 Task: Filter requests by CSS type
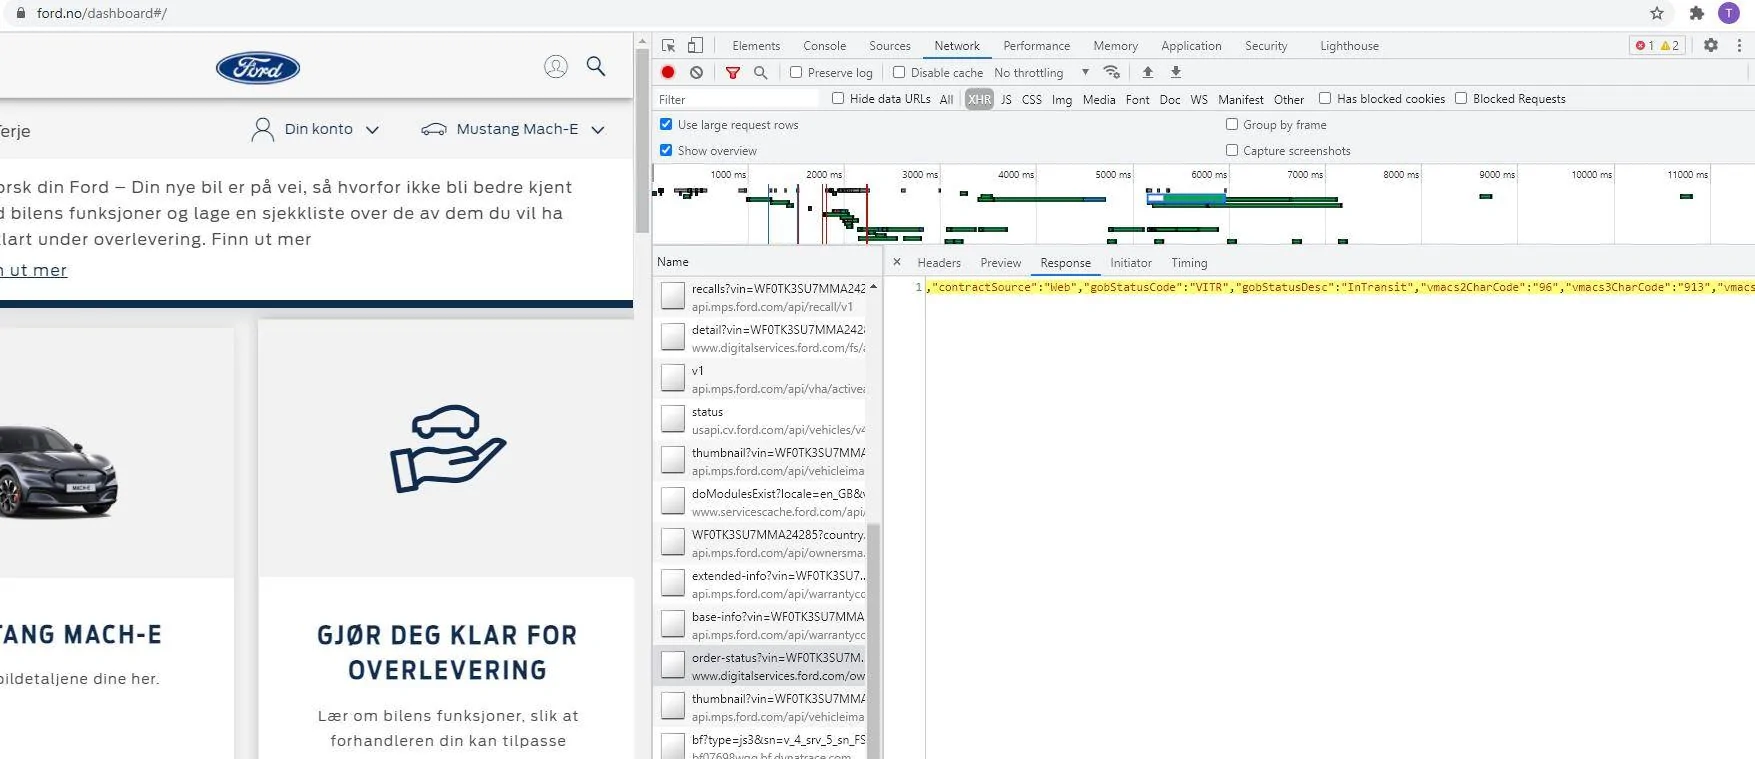pos(1032,99)
